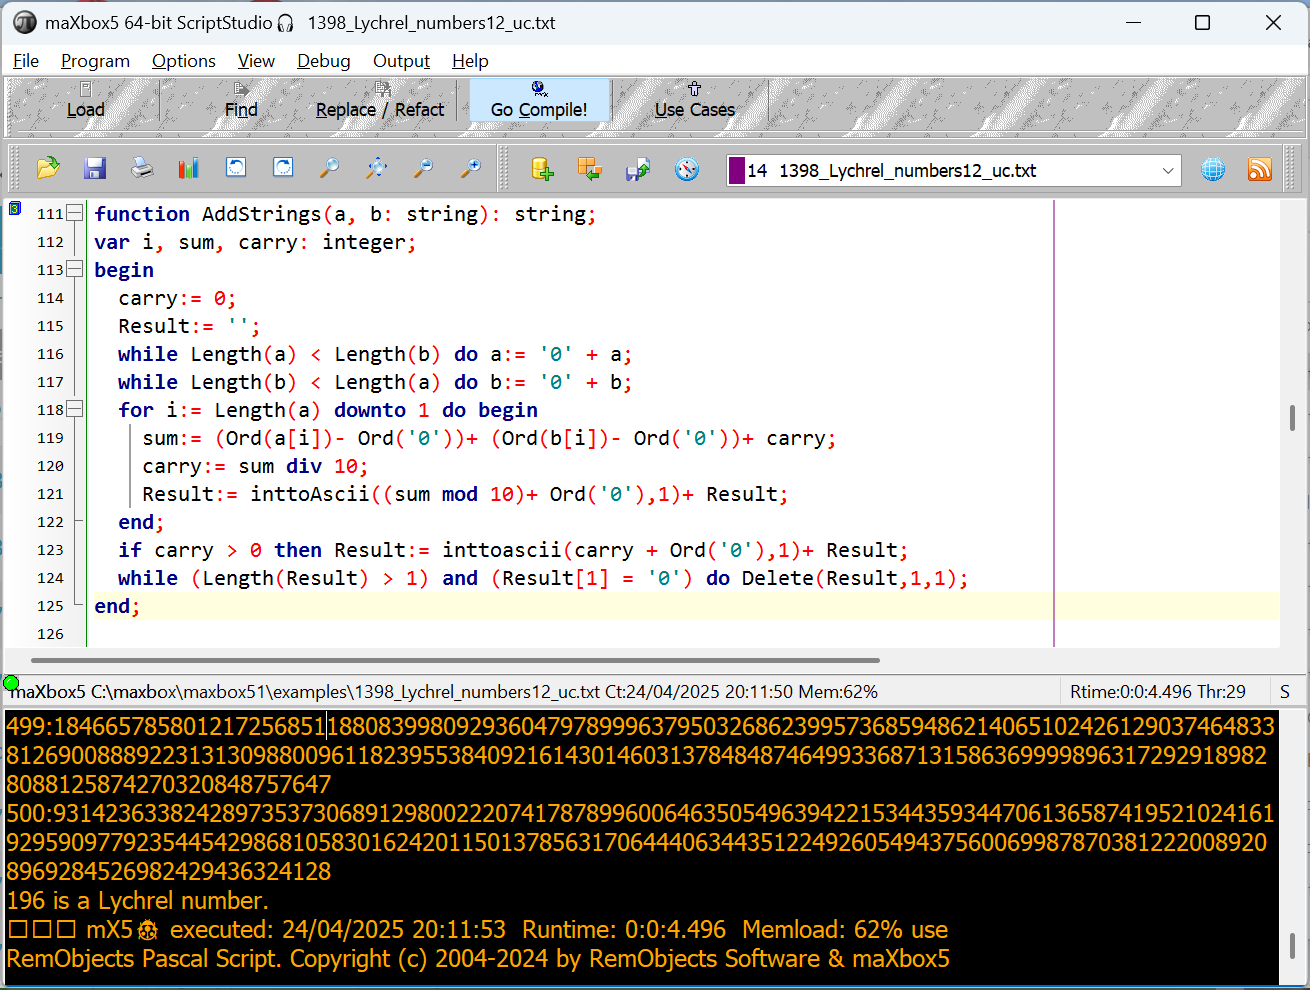Click the editor vertical scrollbar thumb
The image size is (1310, 990).
click(1292, 418)
